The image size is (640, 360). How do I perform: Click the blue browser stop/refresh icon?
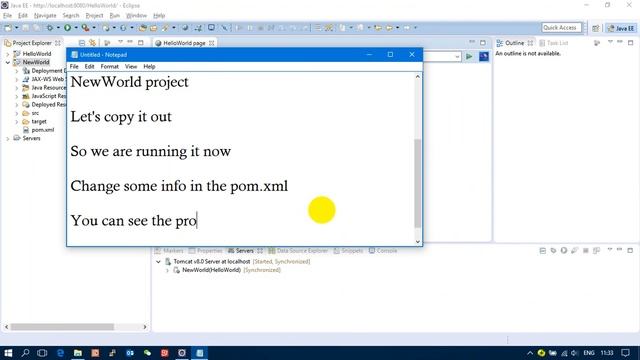484,56
